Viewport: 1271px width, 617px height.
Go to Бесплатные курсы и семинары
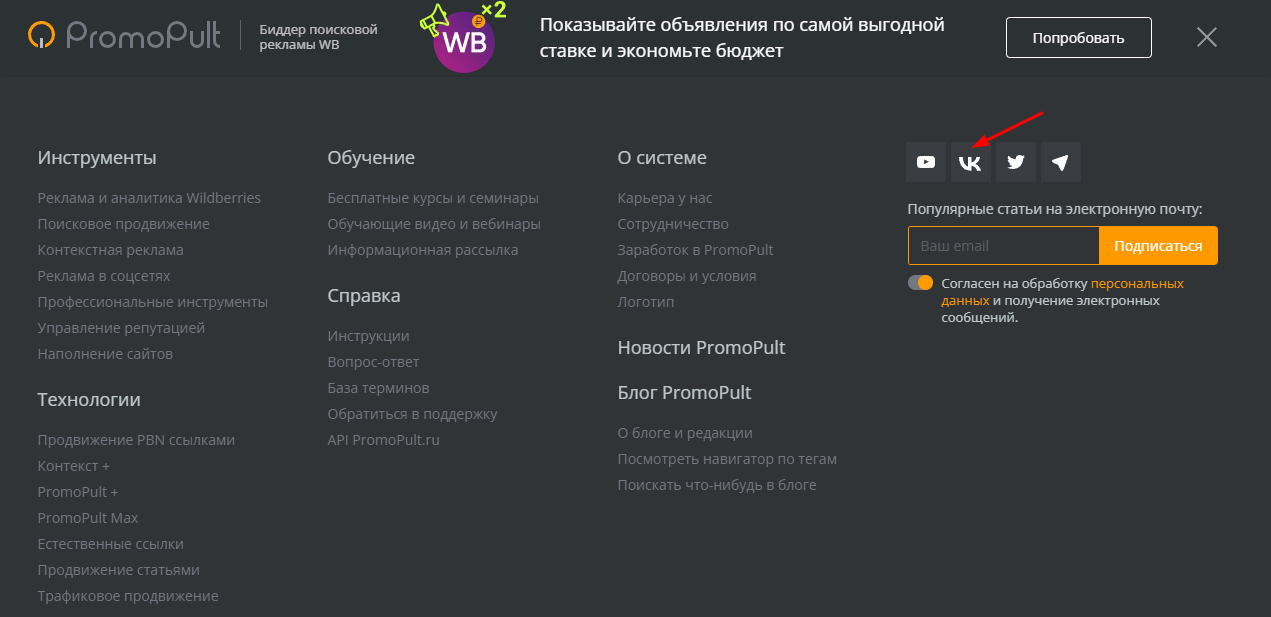coord(433,198)
